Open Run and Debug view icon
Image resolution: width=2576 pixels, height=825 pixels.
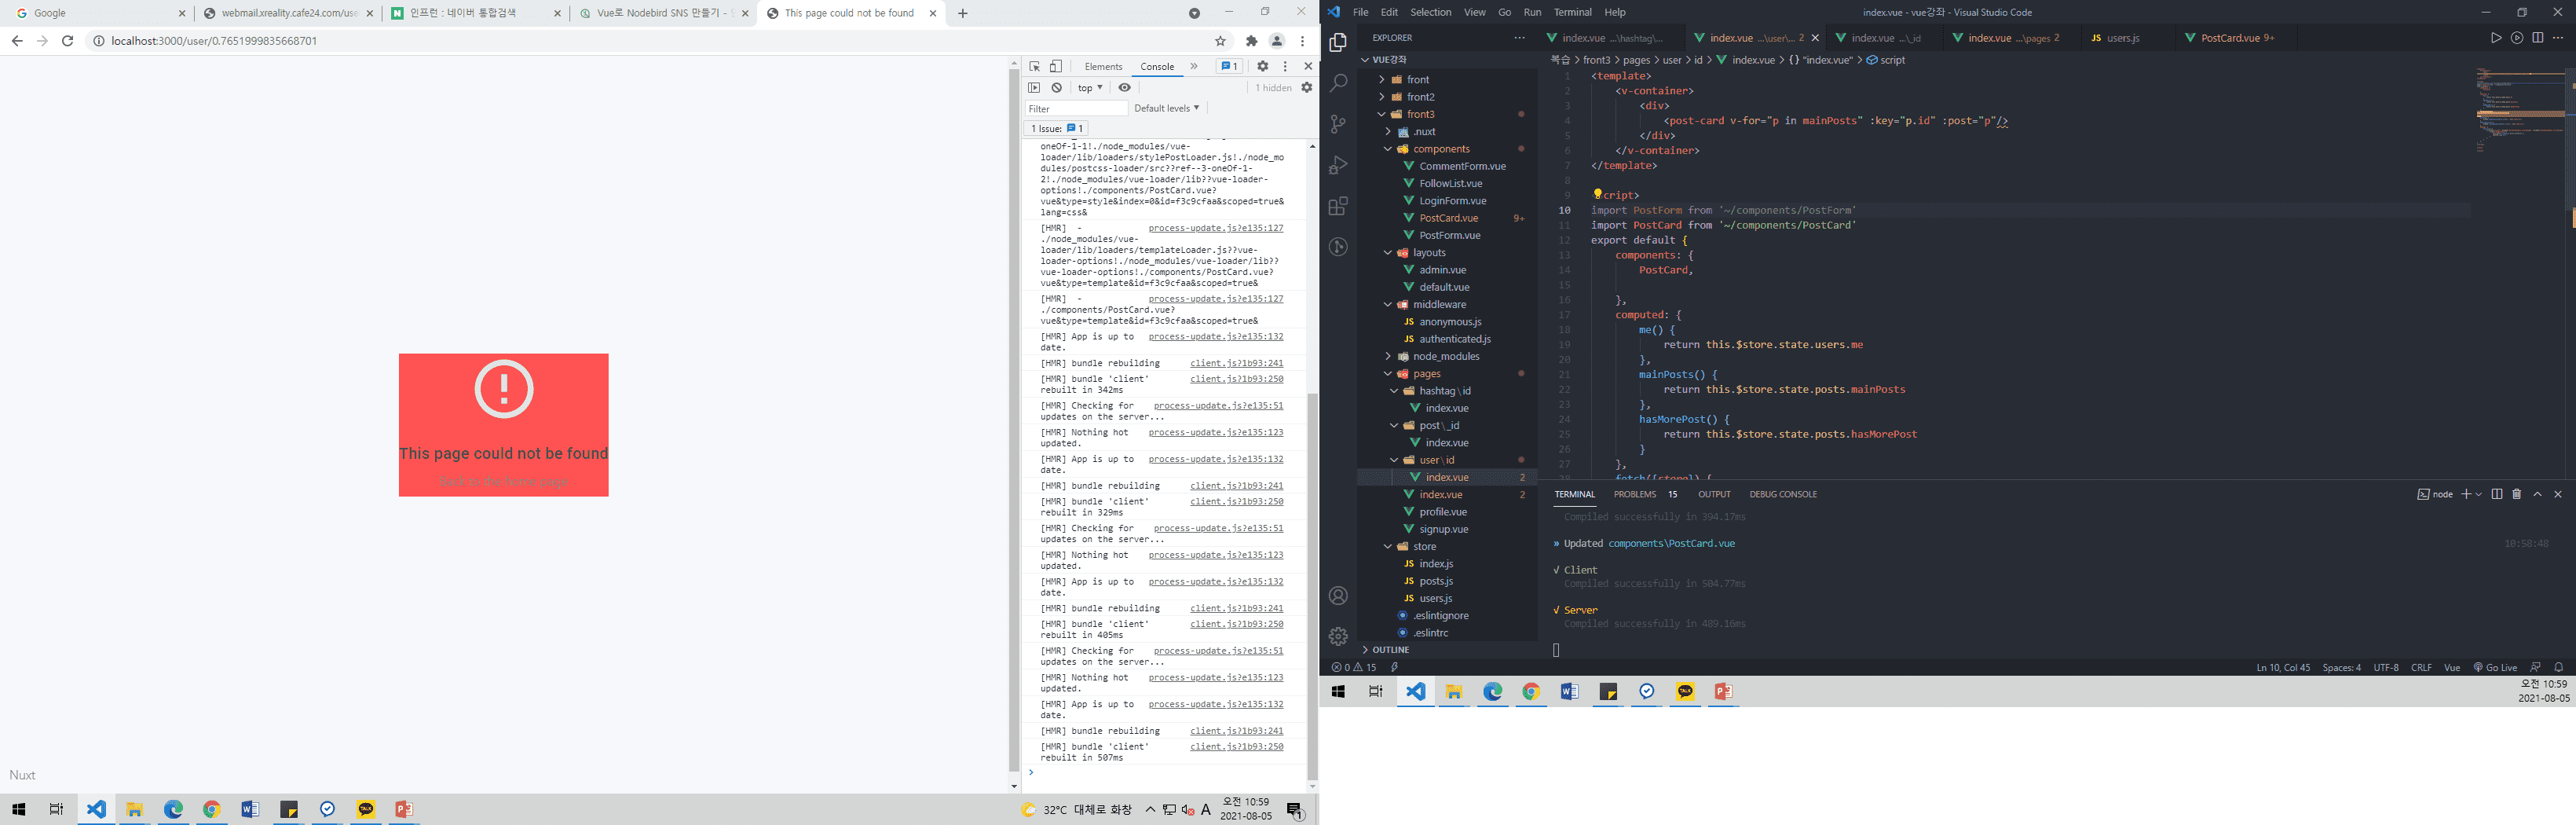coord(1338,165)
